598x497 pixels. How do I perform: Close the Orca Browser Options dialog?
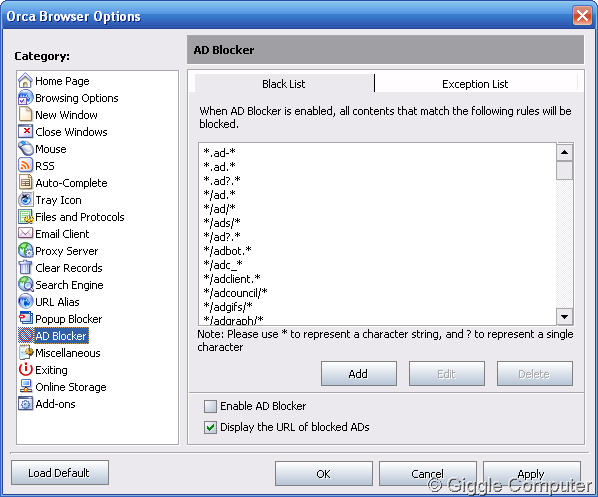pyautogui.click(x=582, y=16)
